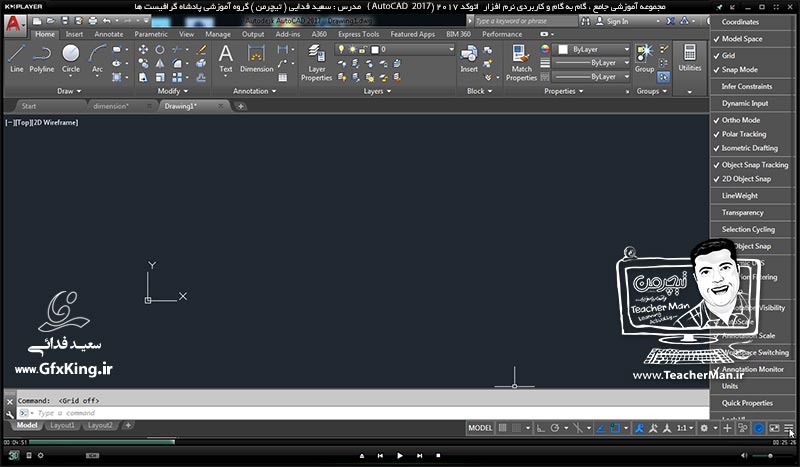800x467 pixels.
Task: Click the 2D Wireframe visual style label
Action: pyautogui.click(x=56, y=122)
